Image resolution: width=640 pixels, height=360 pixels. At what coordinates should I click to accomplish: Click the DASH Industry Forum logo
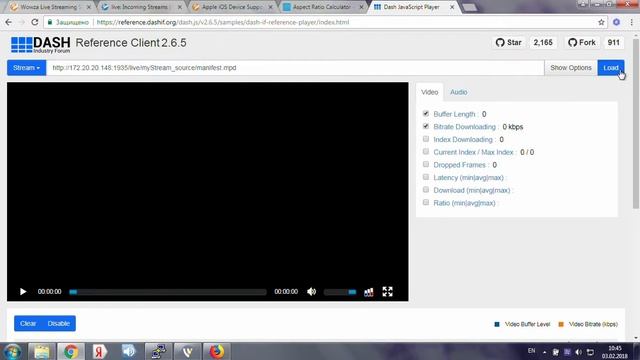[x=40, y=44]
